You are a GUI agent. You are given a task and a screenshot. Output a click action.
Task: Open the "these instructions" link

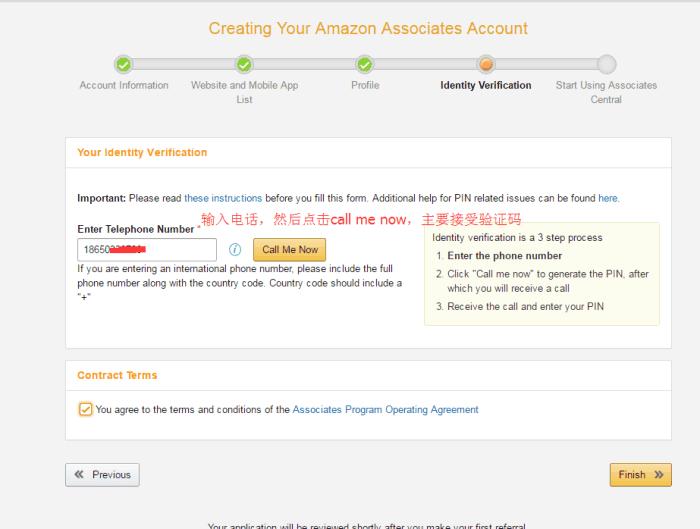(x=223, y=198)
